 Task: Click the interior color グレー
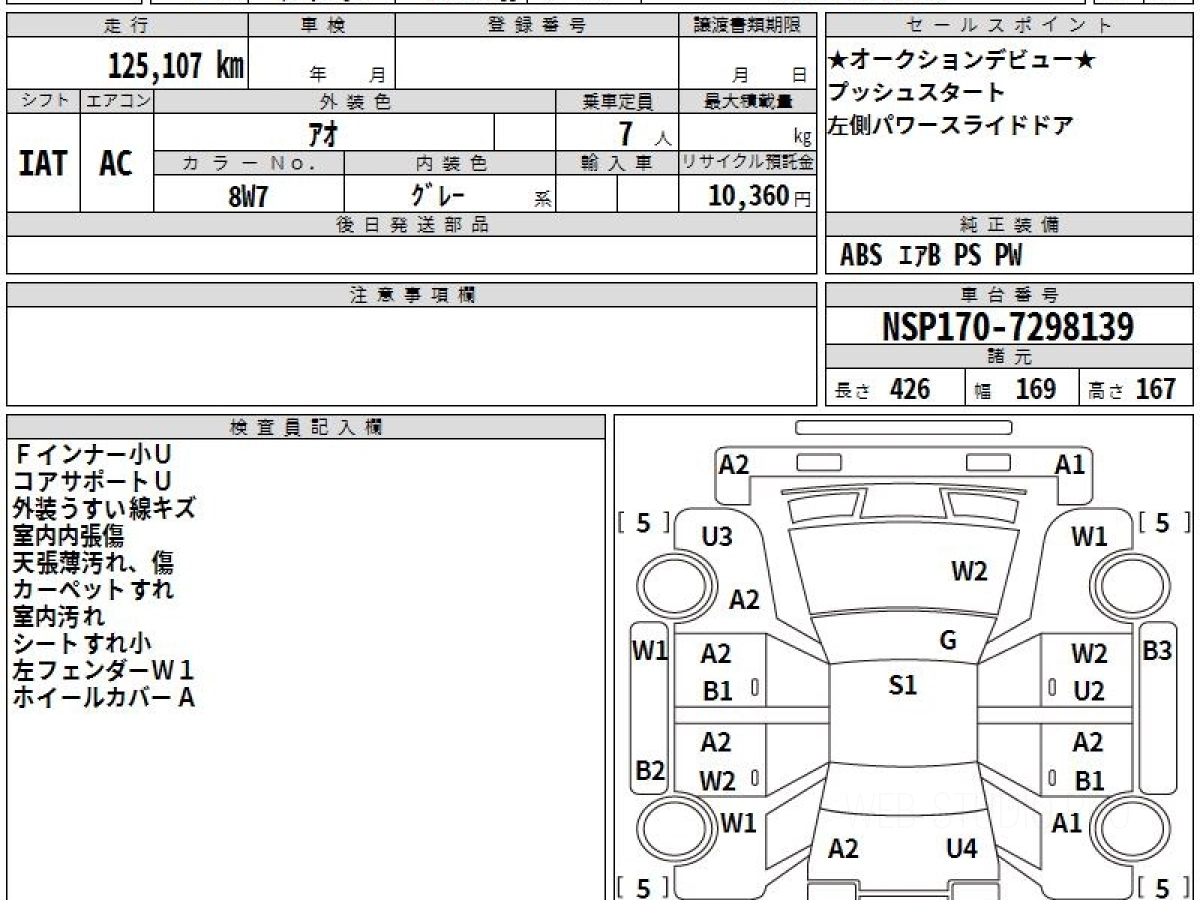[439, 194]
